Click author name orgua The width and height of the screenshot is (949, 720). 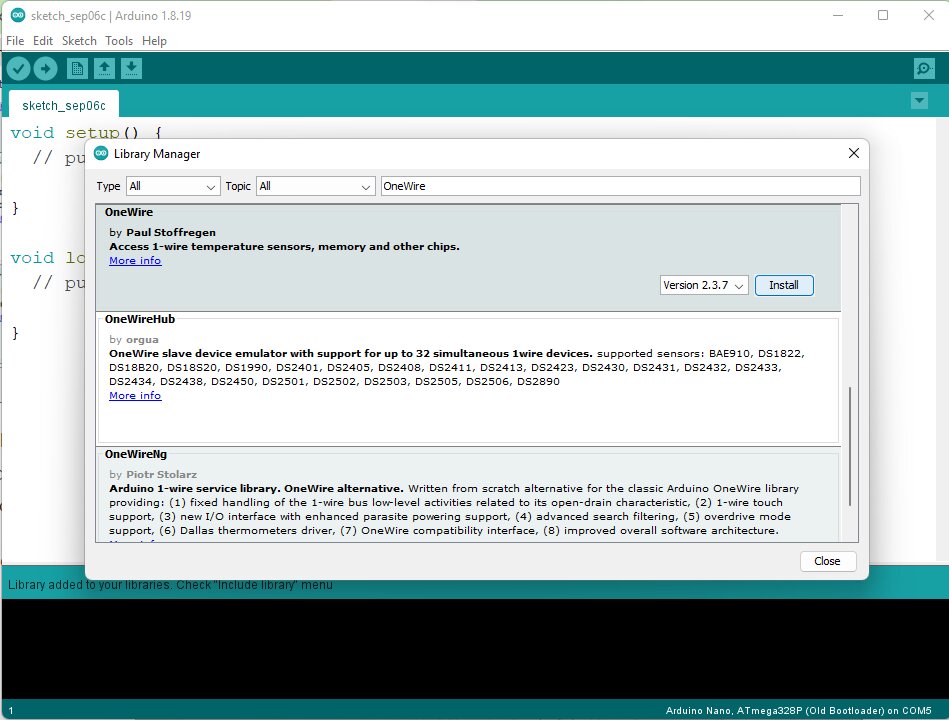pyautogui.click(x=142, y=339)
